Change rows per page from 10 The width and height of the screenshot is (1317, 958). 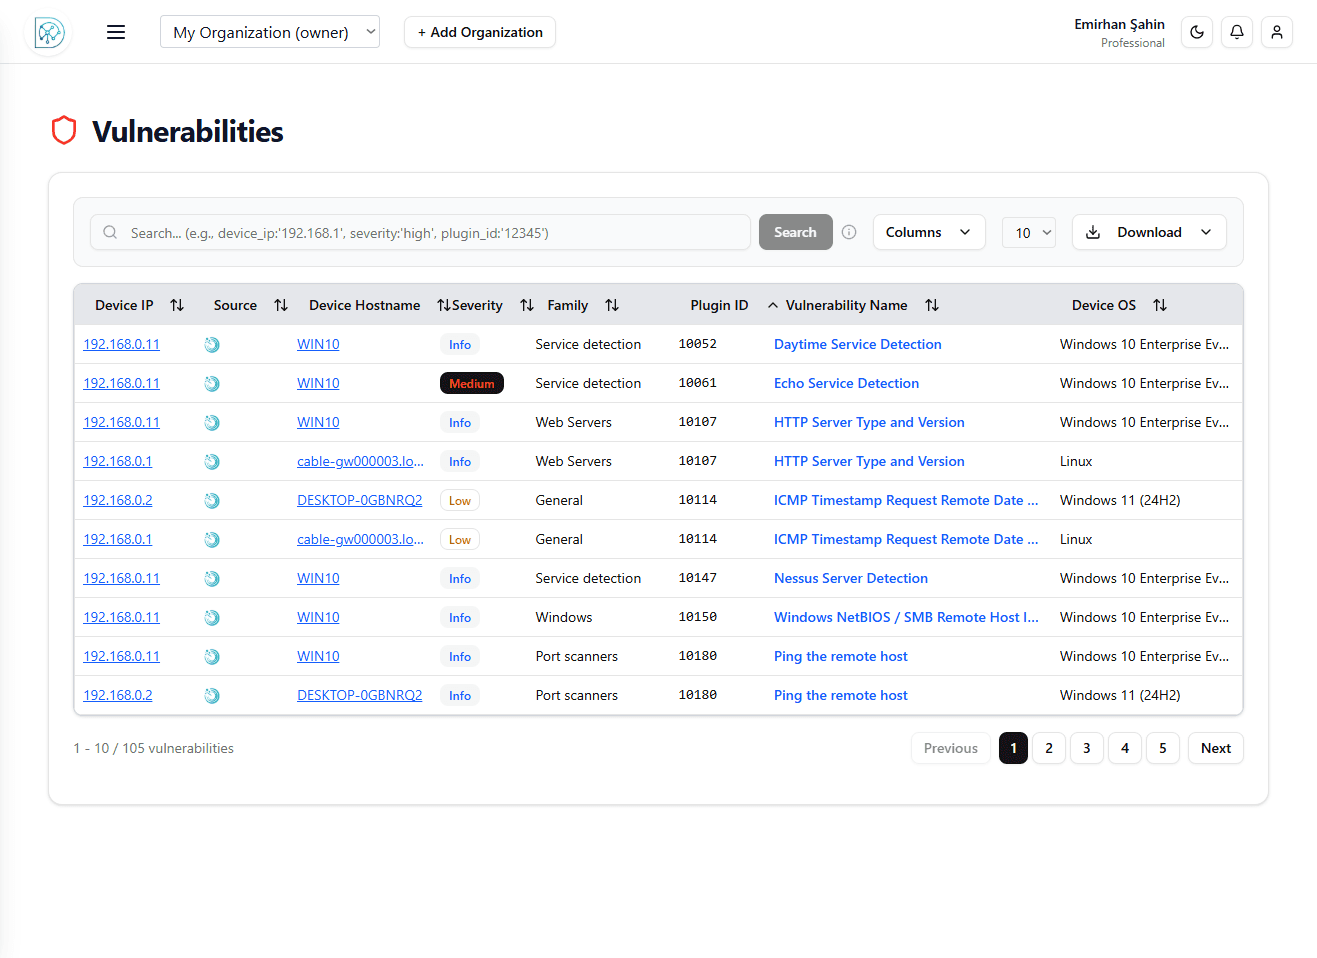point(1029,233)
